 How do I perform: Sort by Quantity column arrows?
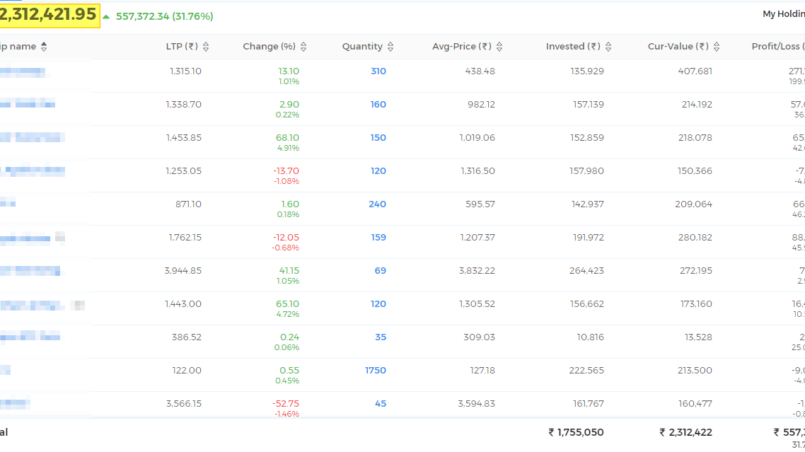pyautogui.click(x=390, y=47)
